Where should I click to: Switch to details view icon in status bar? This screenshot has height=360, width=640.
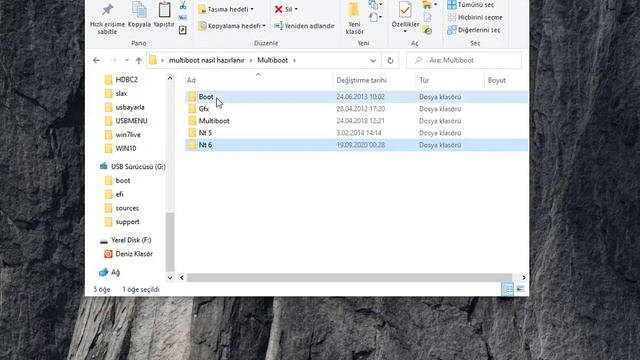(x=507, y=289)
